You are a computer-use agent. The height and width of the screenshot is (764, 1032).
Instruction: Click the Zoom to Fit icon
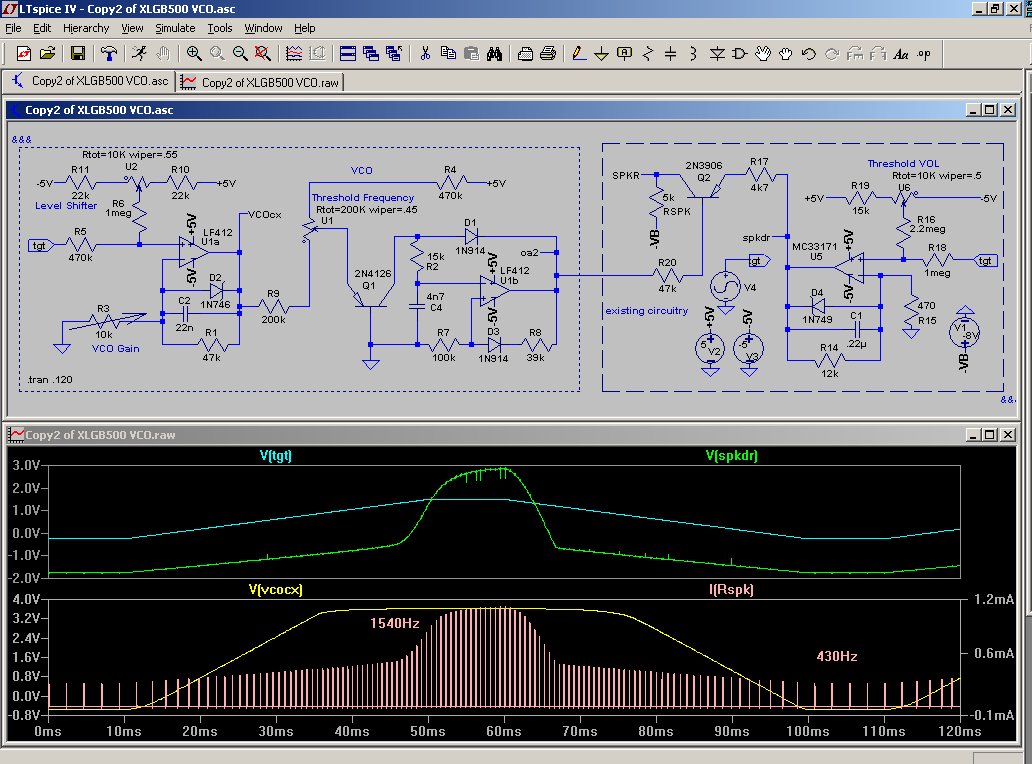coord(262,53)
